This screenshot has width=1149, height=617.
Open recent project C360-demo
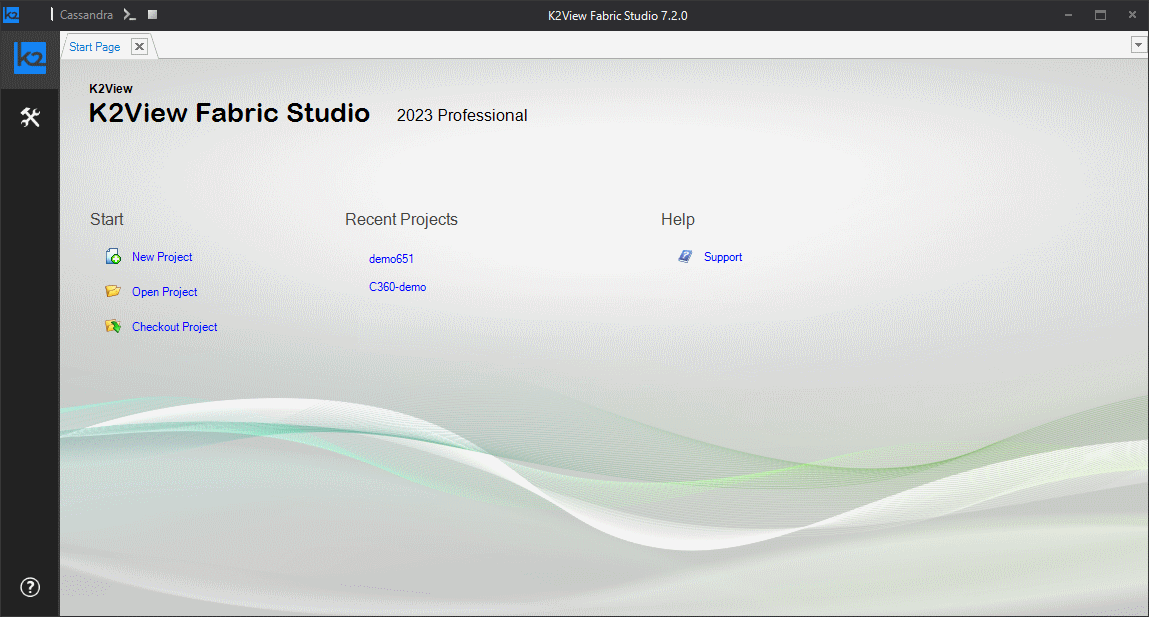tap(397, 287)
